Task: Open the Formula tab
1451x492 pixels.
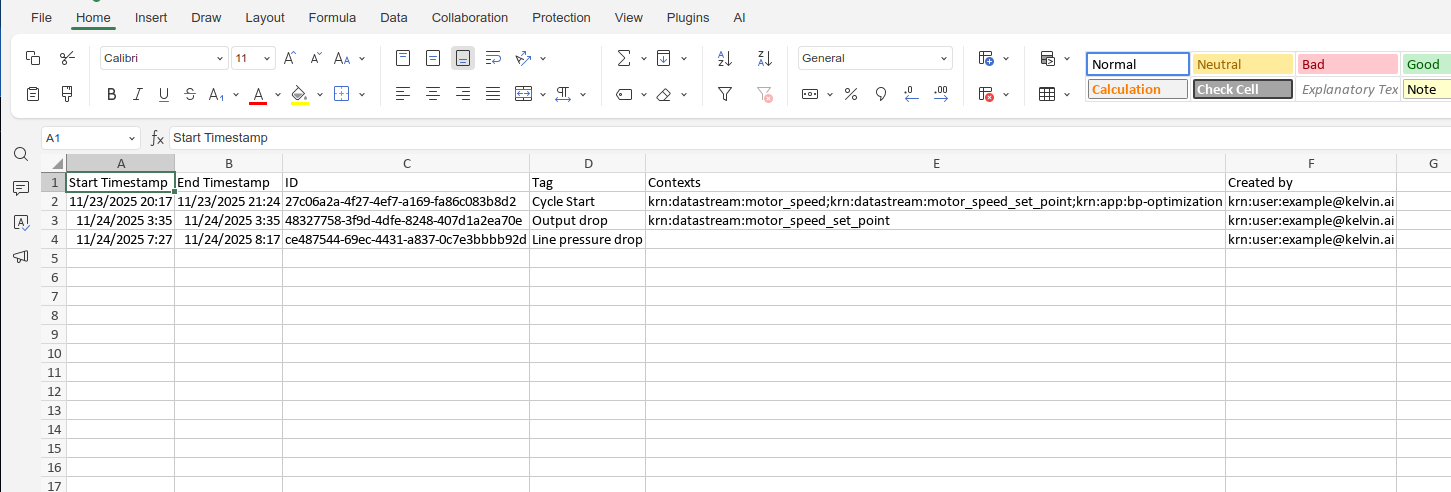Action: (332, 17)
